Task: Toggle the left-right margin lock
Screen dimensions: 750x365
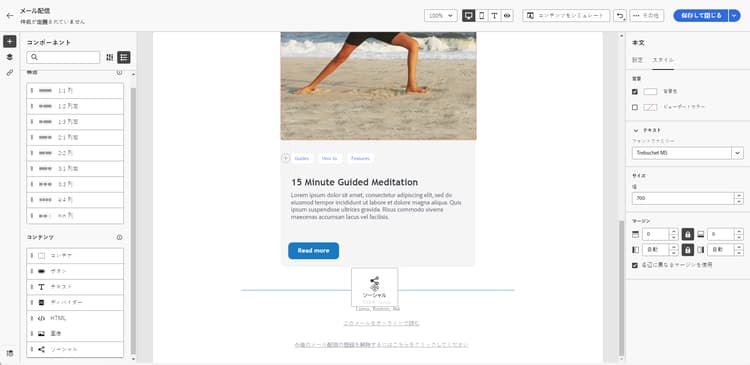Action: tap(687, 250)
